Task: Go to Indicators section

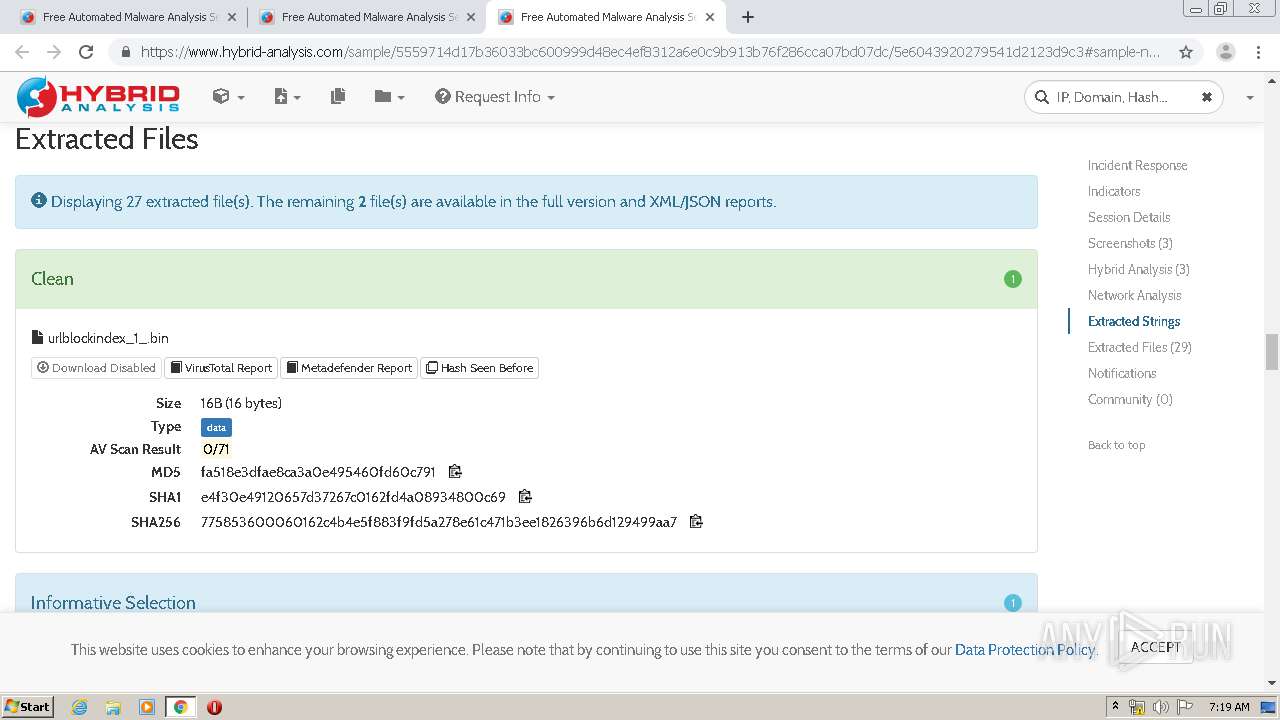Action: click(1114, 191)
